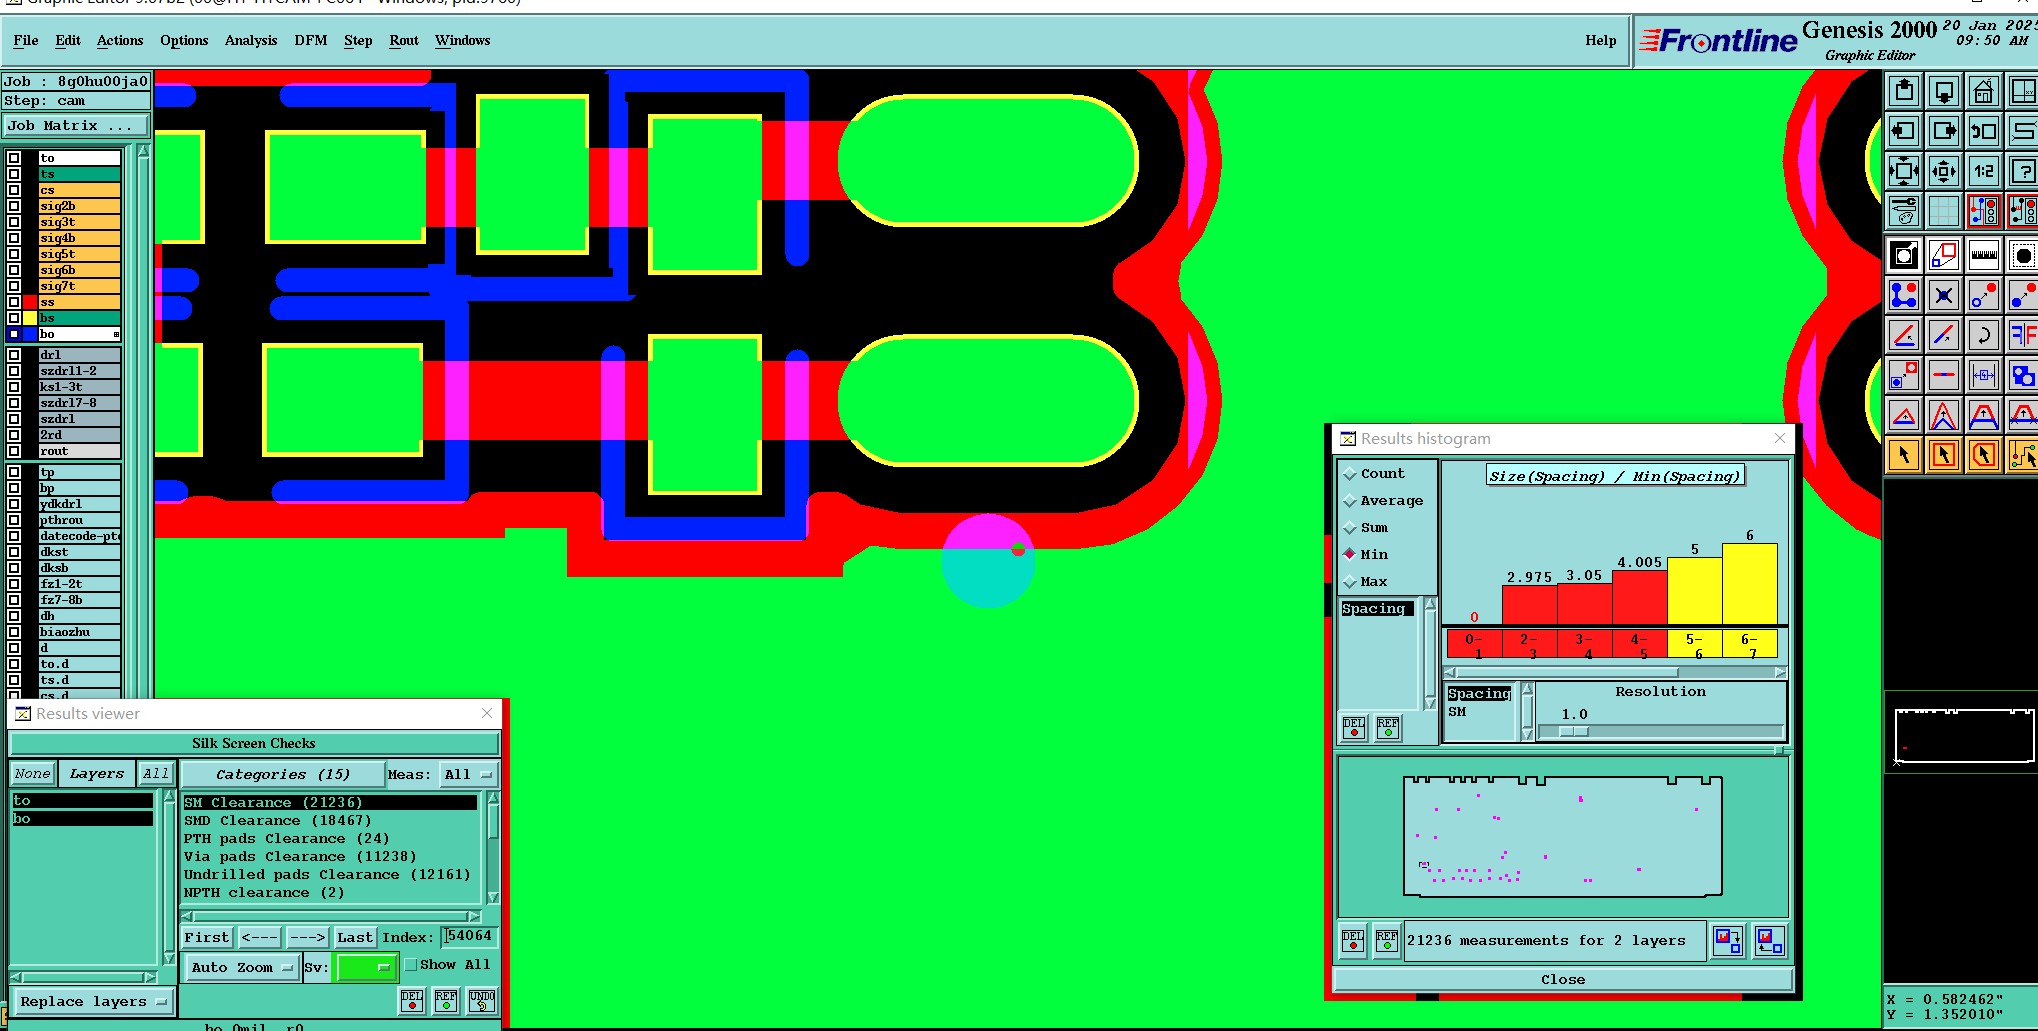Screen dimensions: 2038x1031
Task: Open the Rout menu
Action: click(404, 41)
